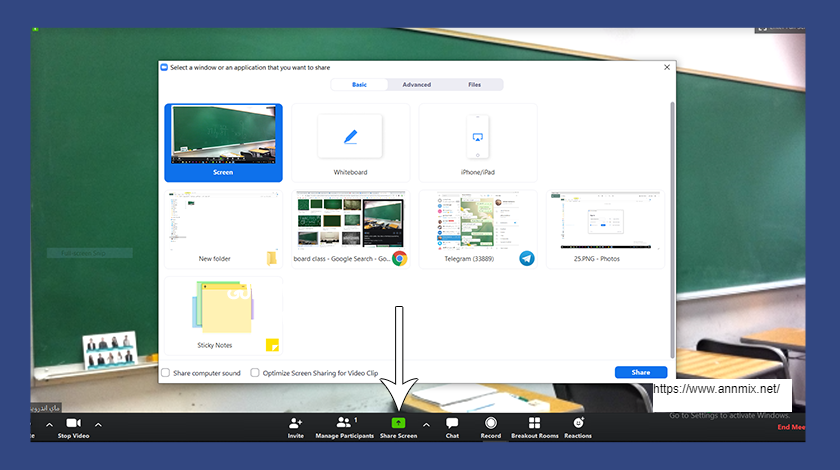The image size is (840, 470).
Task: Check Optimize Screen Sharing for Video Clip
Action: pos(255,373)
